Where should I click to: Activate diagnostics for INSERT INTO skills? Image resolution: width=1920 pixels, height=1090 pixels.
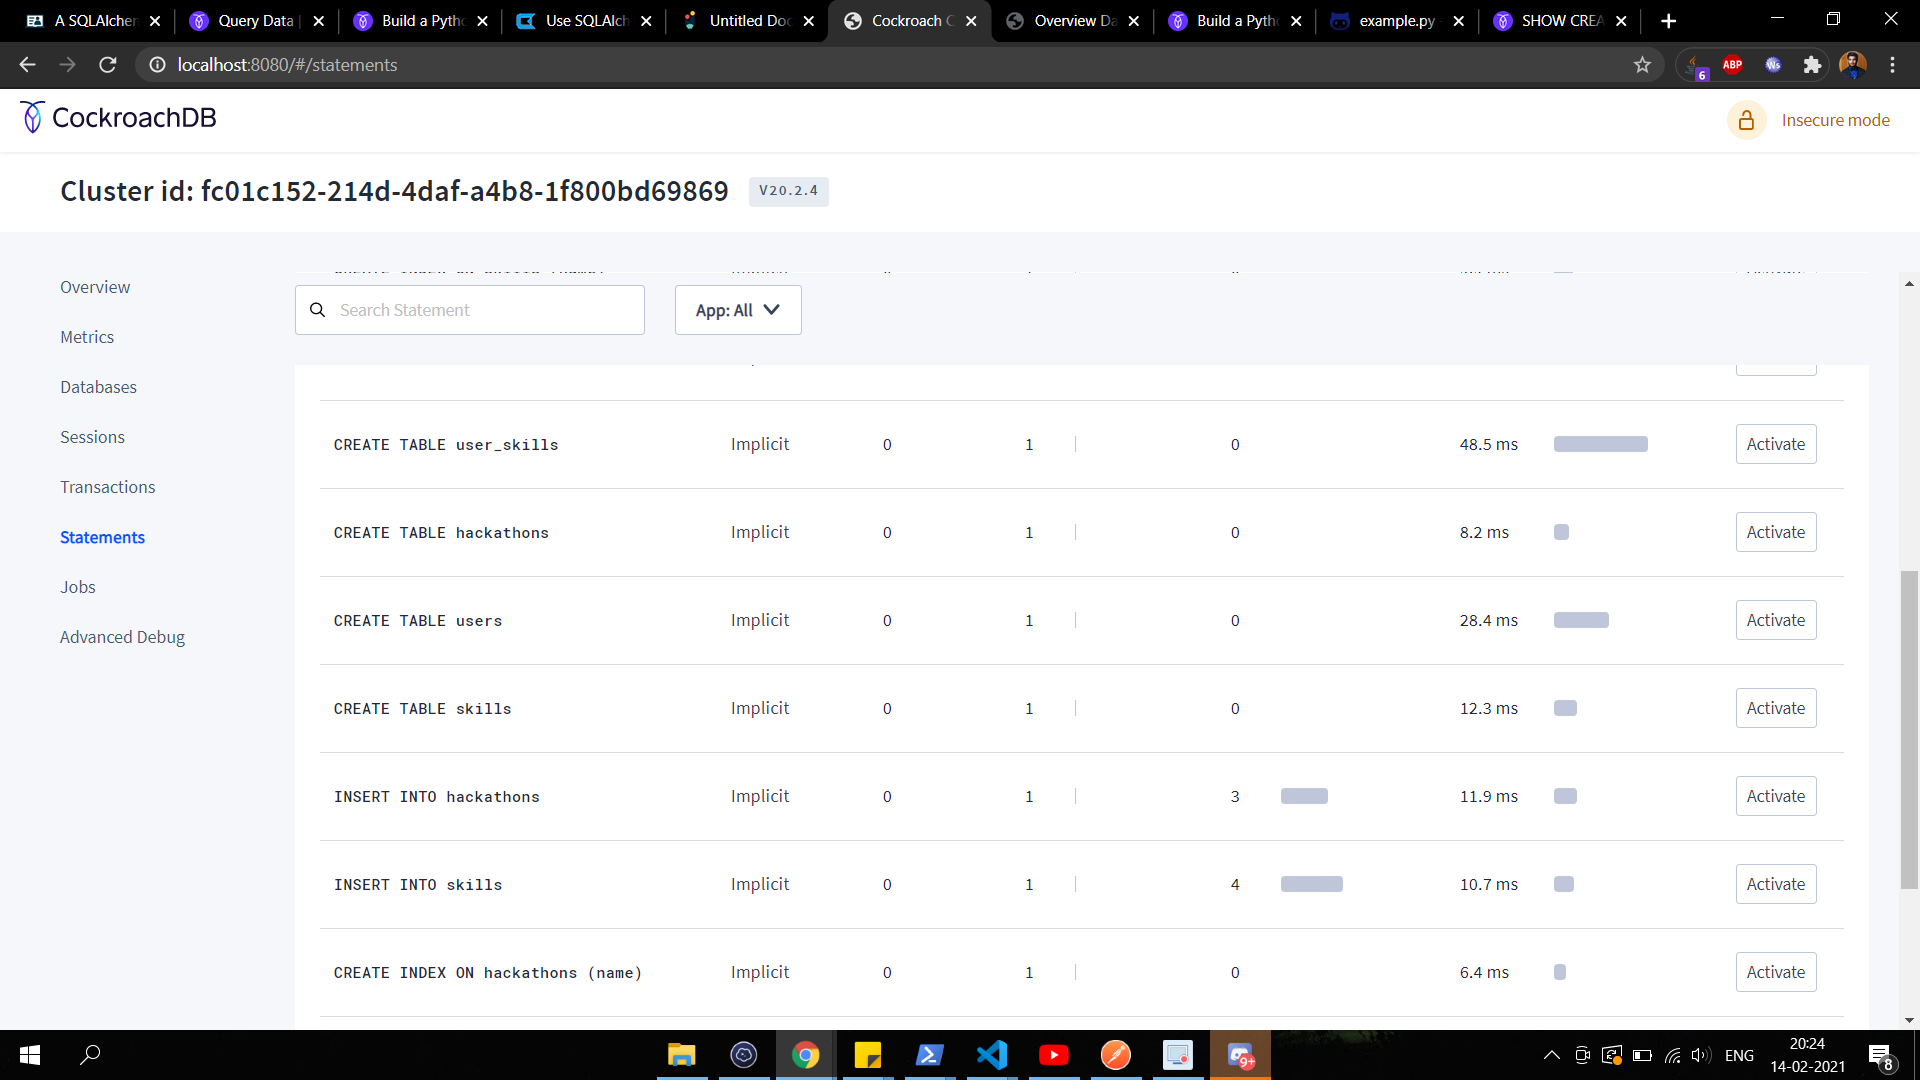click(1775, 884)
